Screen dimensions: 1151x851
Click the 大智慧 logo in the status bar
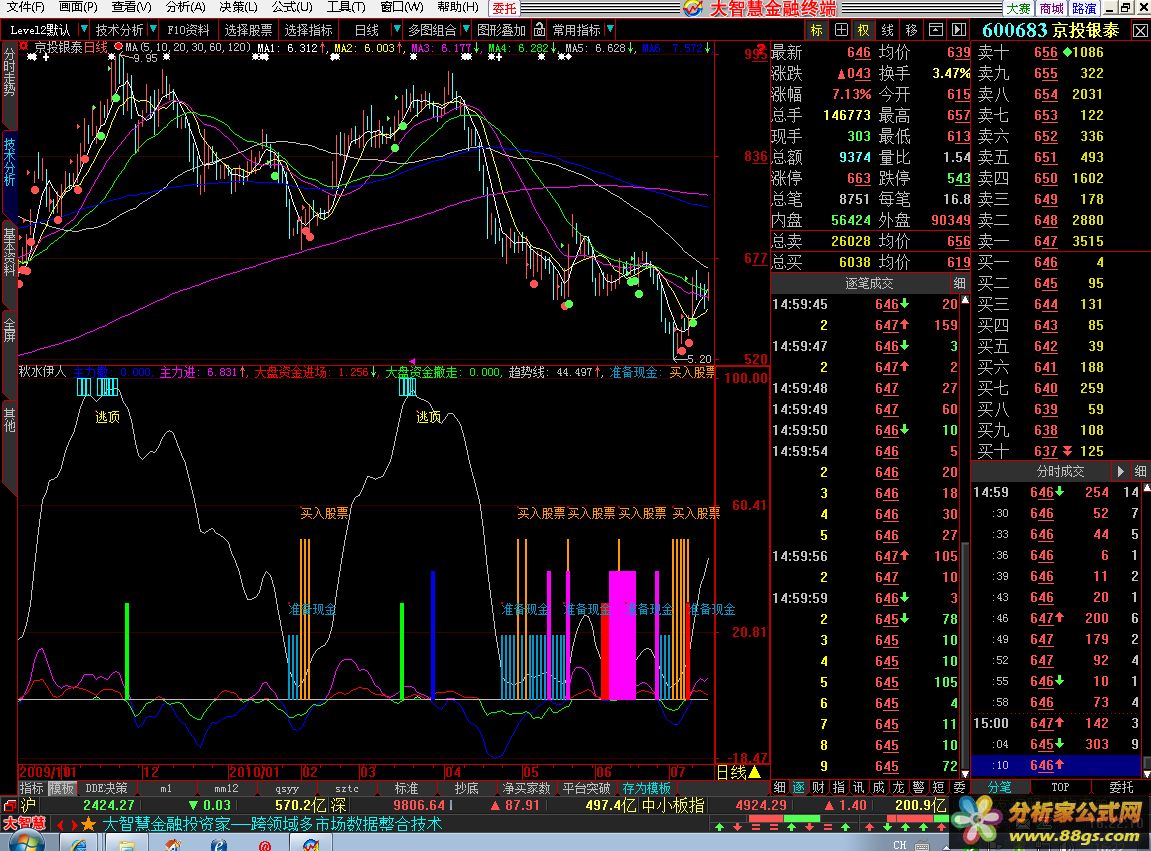click(23, 824)
